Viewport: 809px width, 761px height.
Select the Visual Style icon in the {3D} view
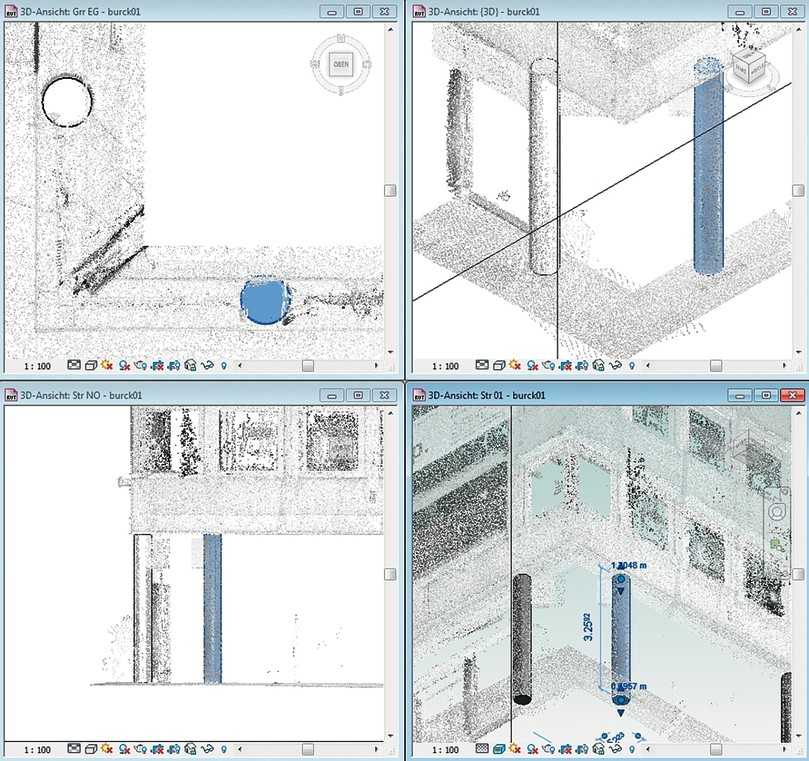tap(499, 363)
